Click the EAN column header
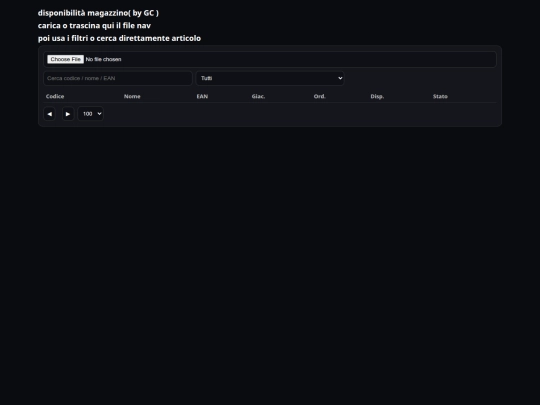The image size is (540, 405). click(x=202, y=96)
